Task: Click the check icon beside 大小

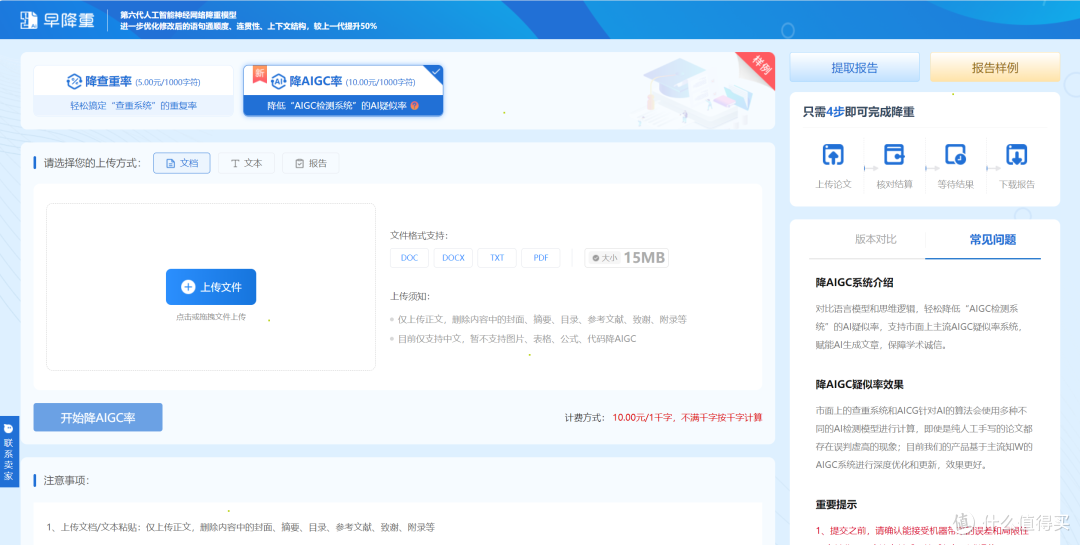Action: [596, 258]
